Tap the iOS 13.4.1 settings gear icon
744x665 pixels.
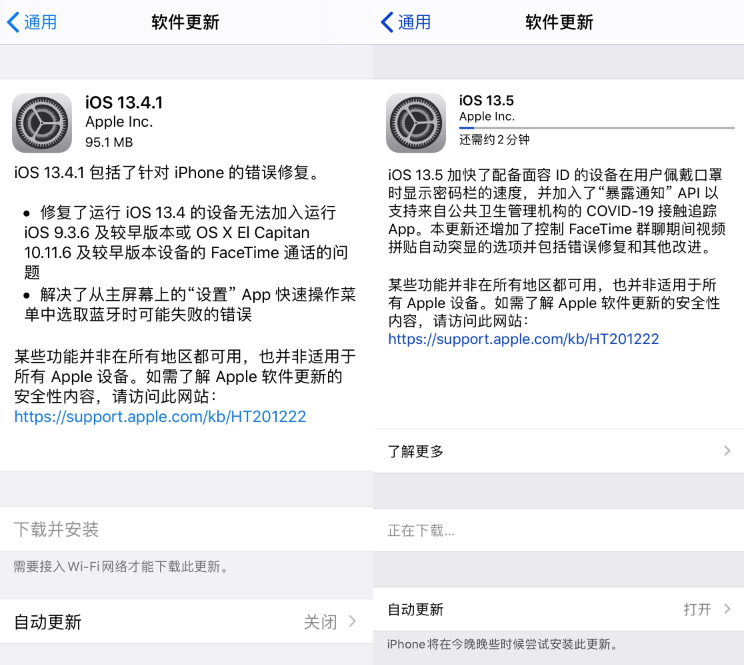pyautogui.click(x=42, y=123)
